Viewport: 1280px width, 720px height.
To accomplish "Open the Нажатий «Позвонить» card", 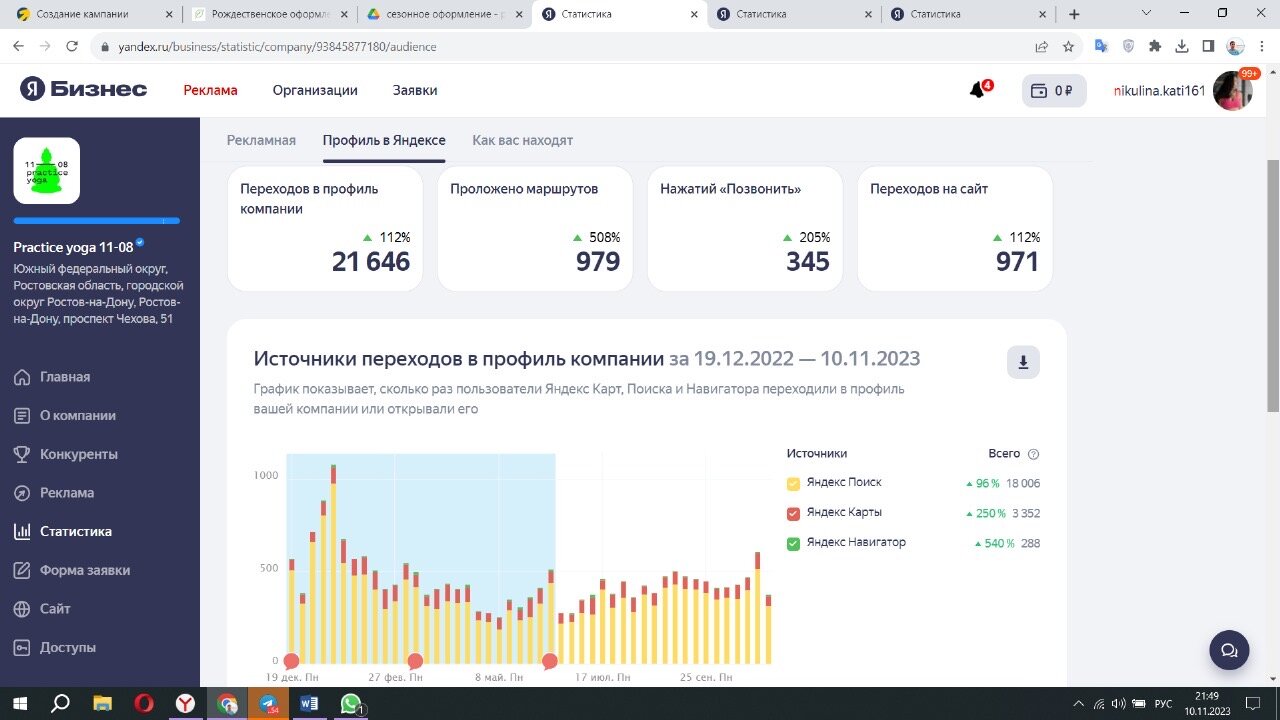I will tap(745, 229).
